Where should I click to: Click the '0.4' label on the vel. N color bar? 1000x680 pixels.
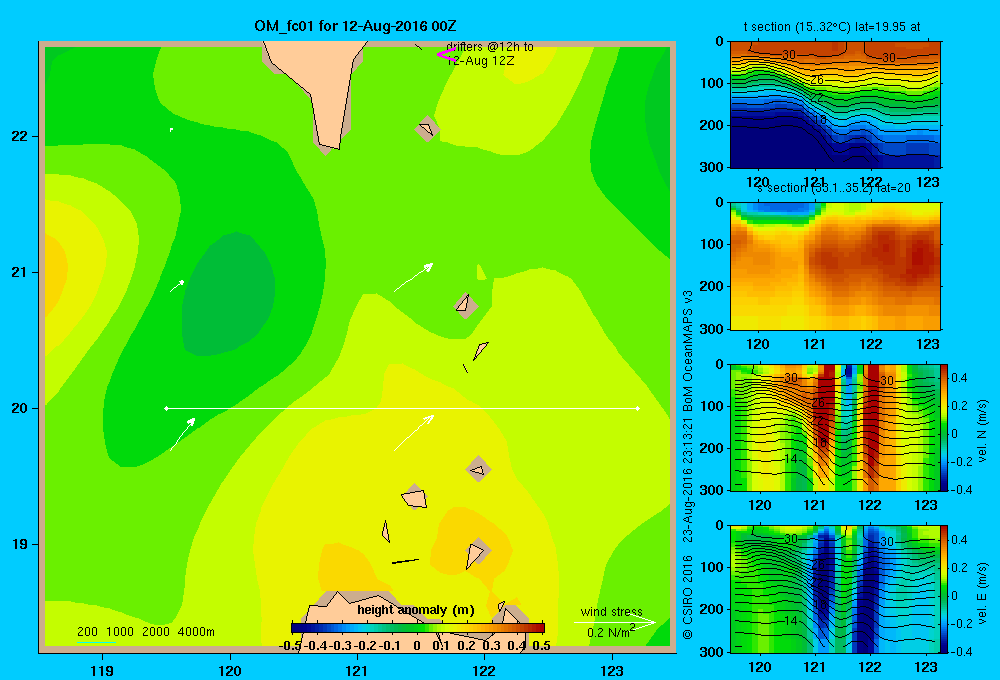[x=959, y=378]
